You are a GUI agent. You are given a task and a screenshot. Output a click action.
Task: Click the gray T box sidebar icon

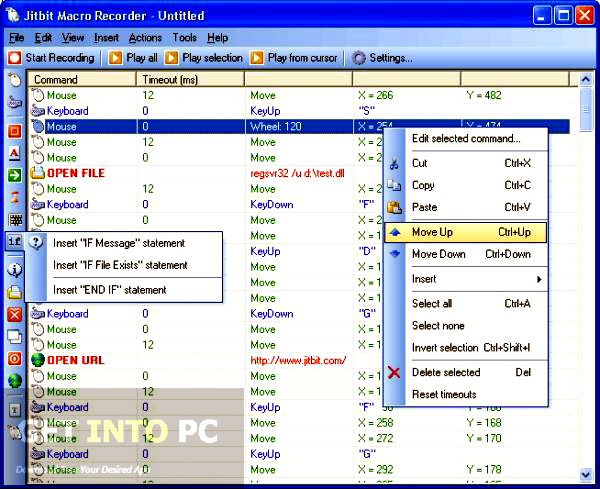(15, 410)
